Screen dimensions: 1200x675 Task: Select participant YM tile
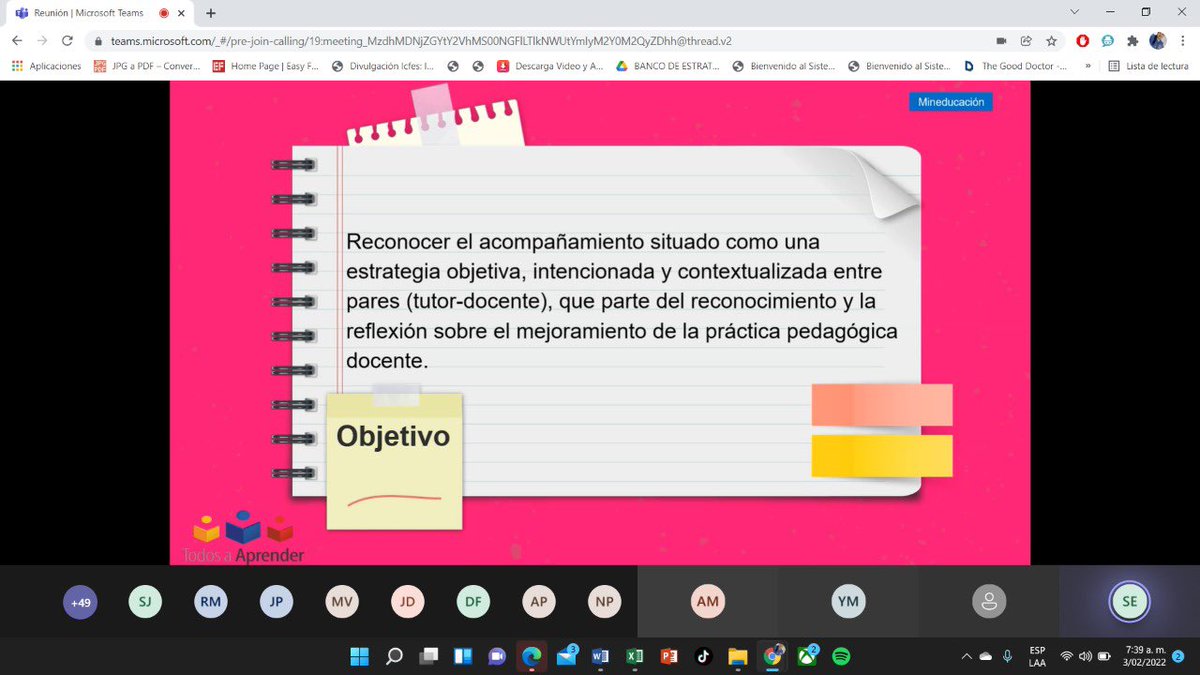[848, 602]
